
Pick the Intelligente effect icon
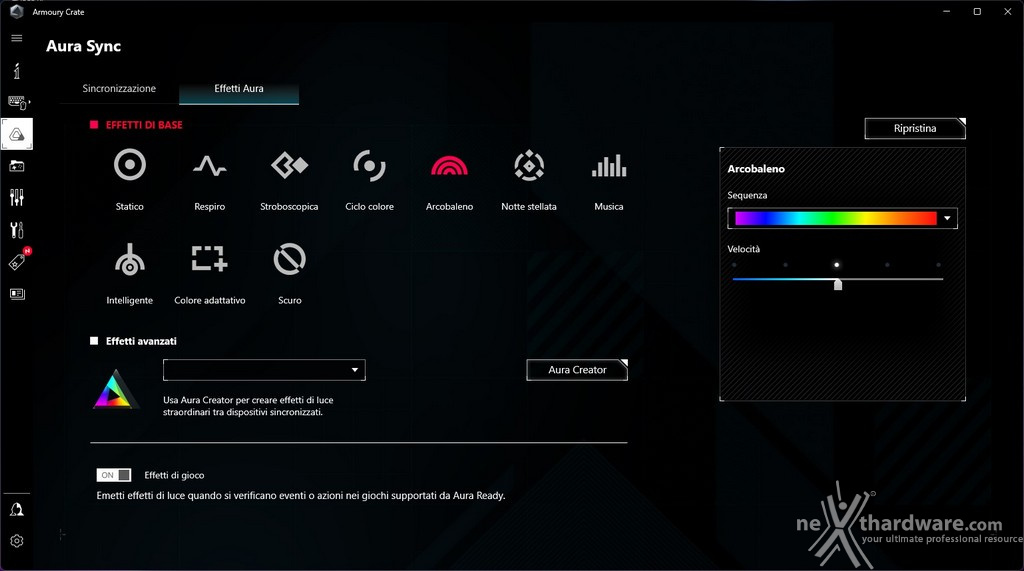(129, 259)
